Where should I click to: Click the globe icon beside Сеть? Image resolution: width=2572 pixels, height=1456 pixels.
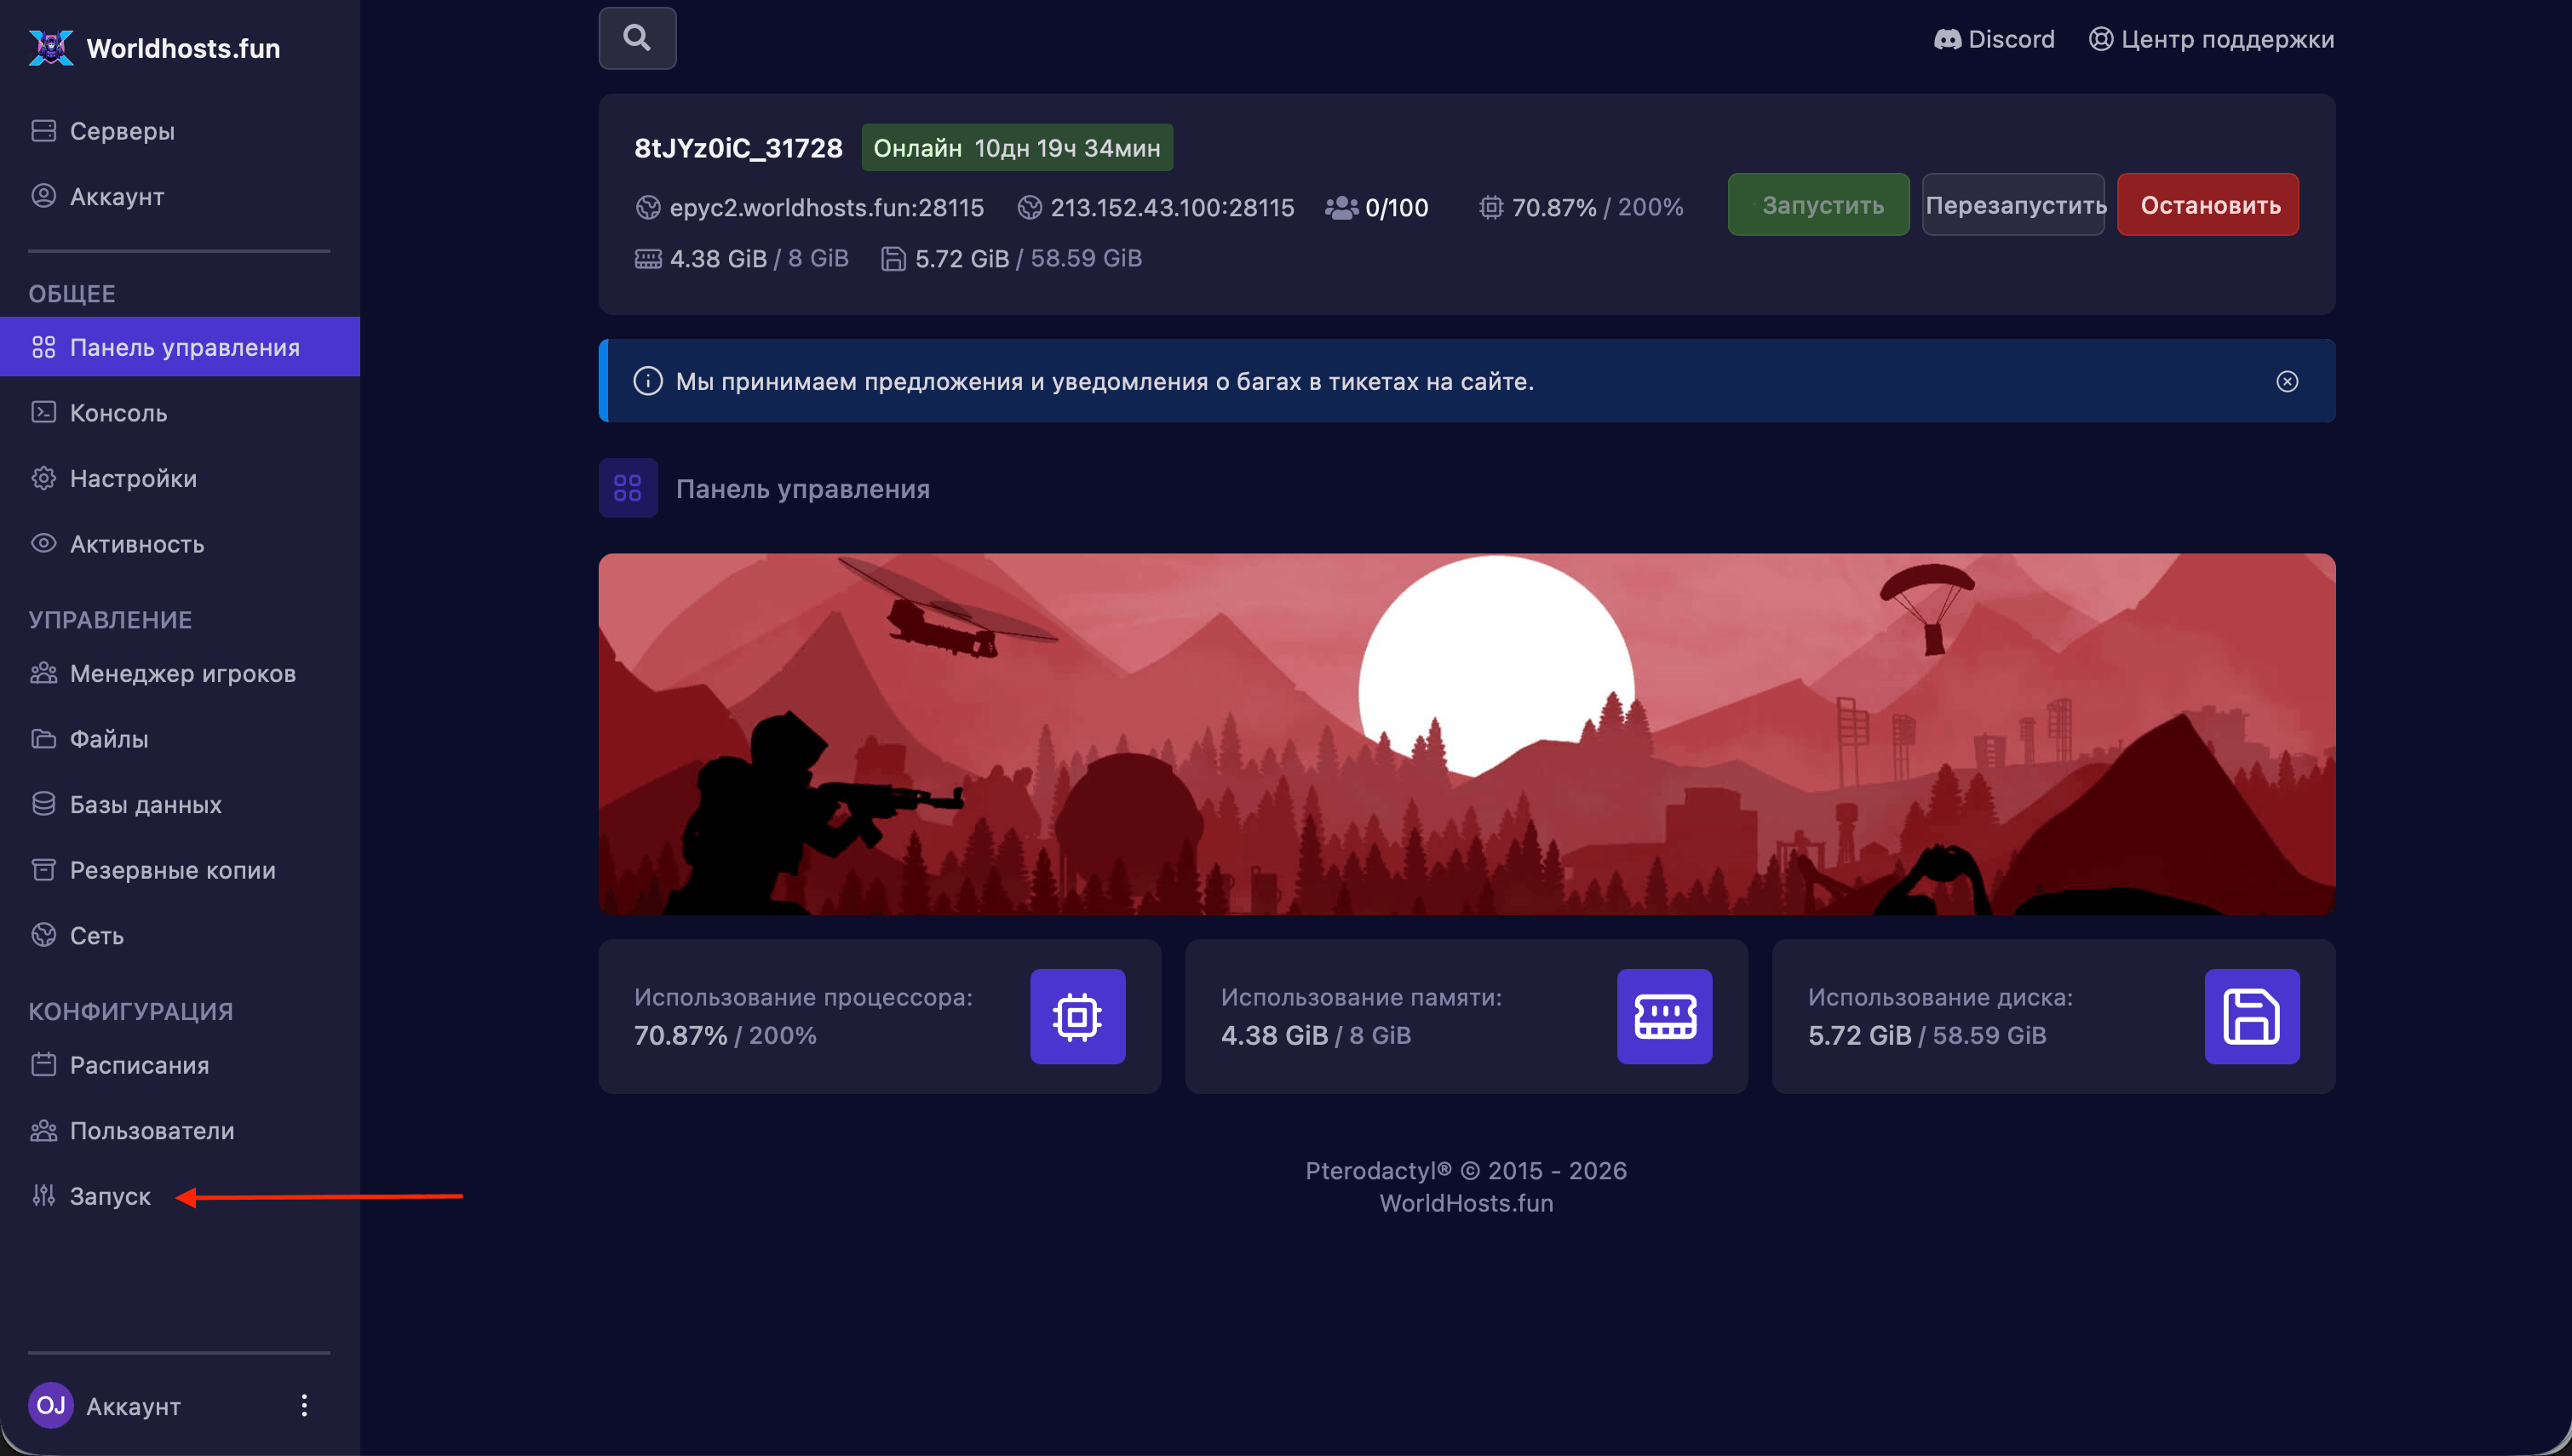(x=43, y=935)
